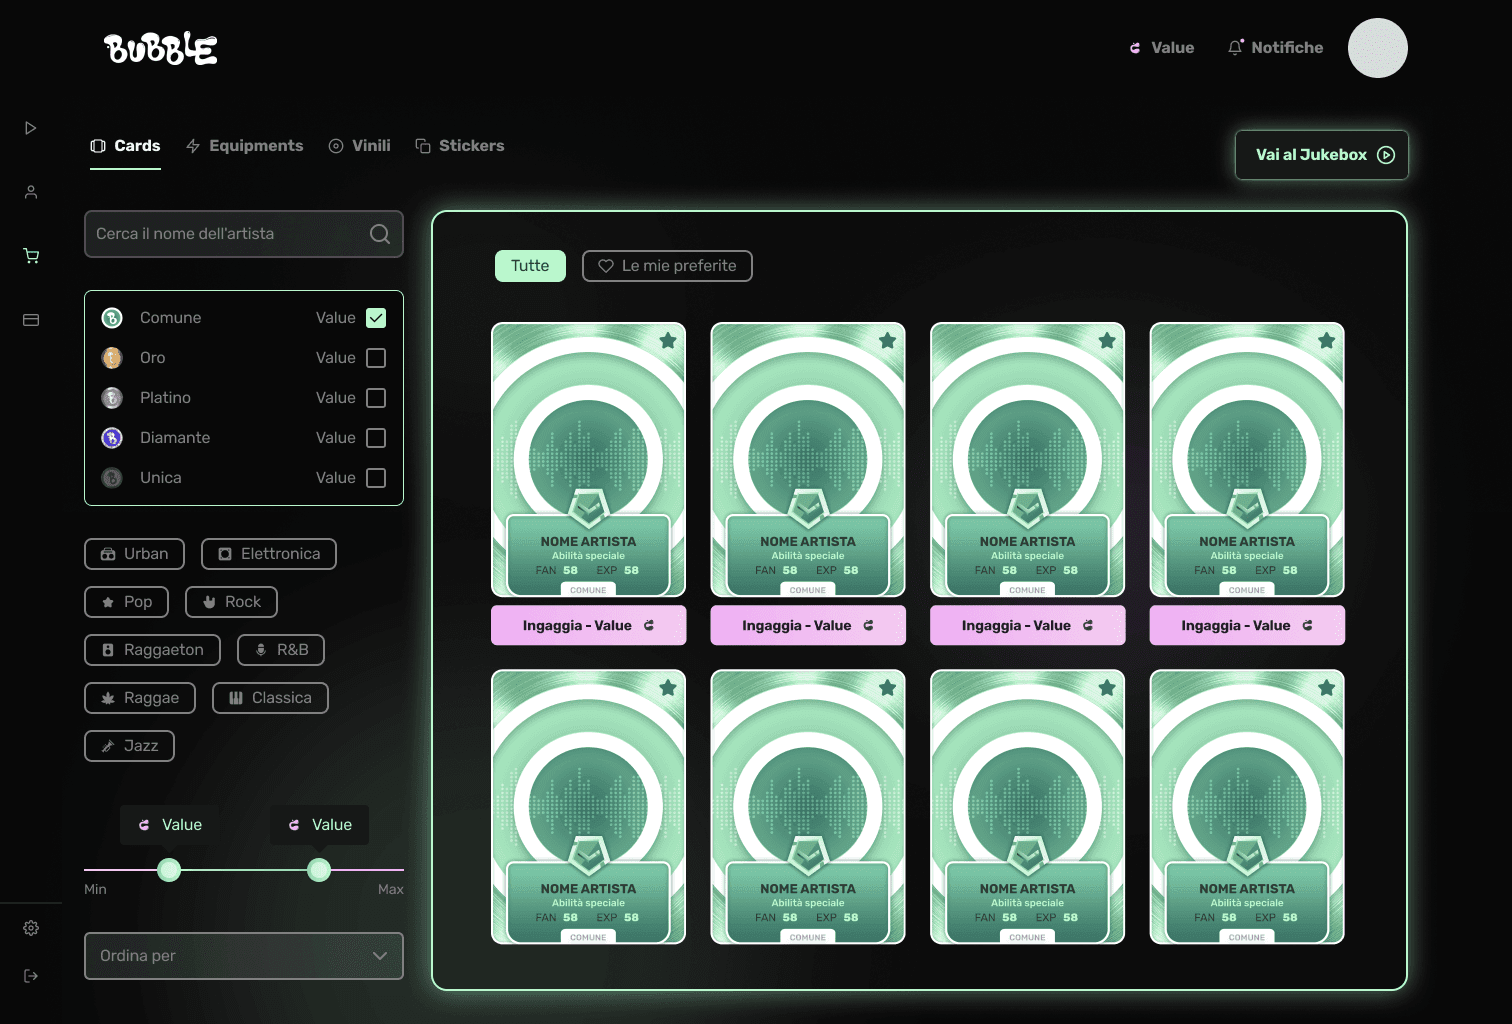This screenshot has height=1024, width=1512.
Task: Toggle the R&B genre filter
Action: pos(281,650)
